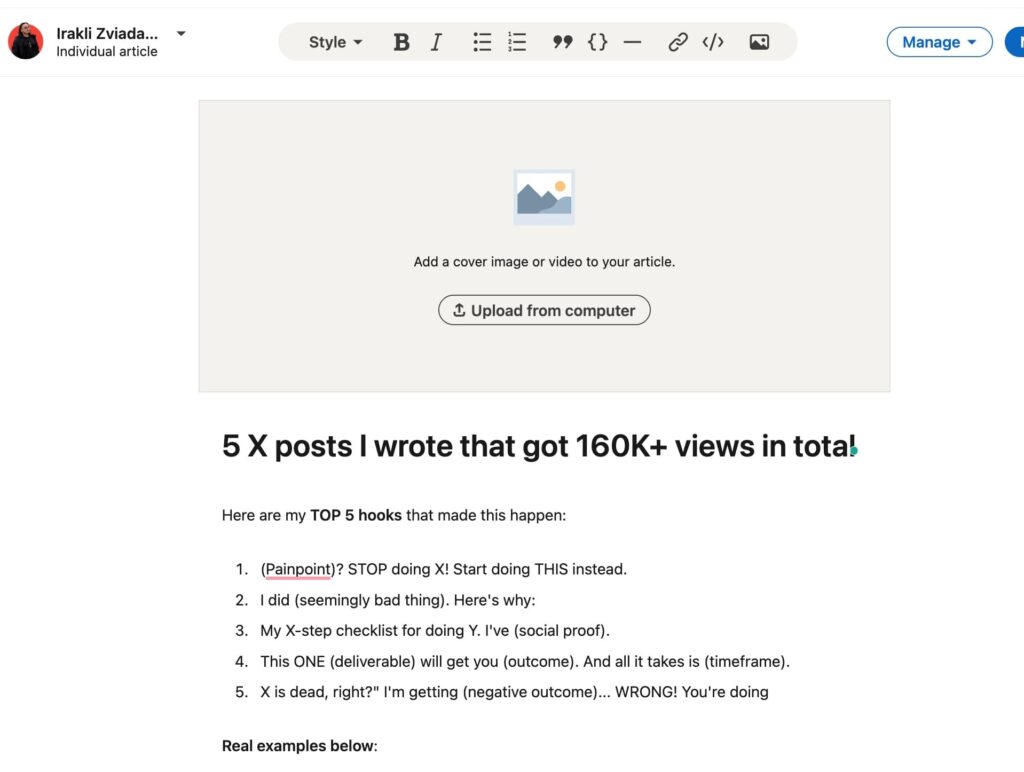Click list item 'This ONE (deliverable) will get you'
Viewport: 1024px width, 772px height.
pyautogui.click(x=525, y=662)
